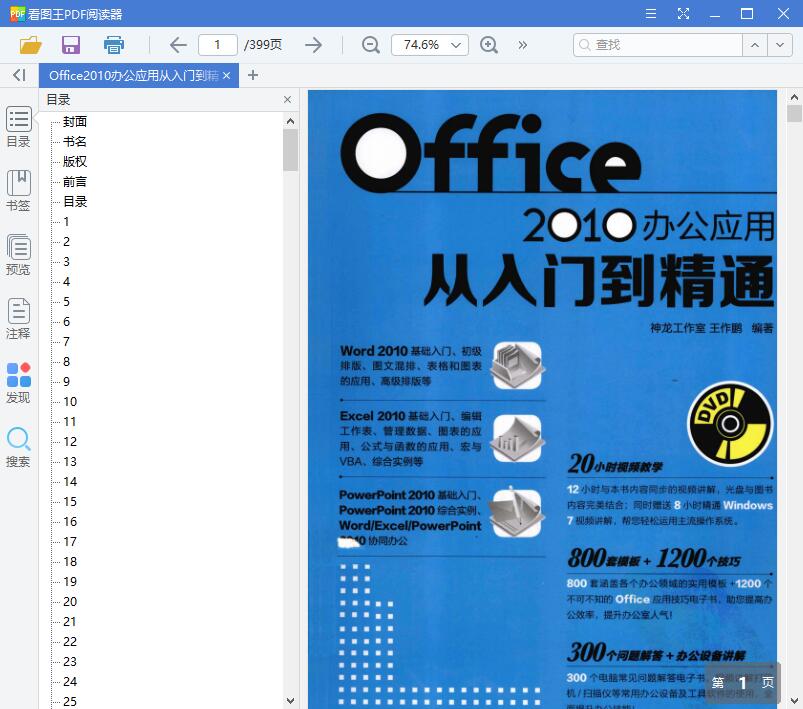Open the 书签 bookmarks panel
The image size is (803, 709).
click(x=18, y=191)
